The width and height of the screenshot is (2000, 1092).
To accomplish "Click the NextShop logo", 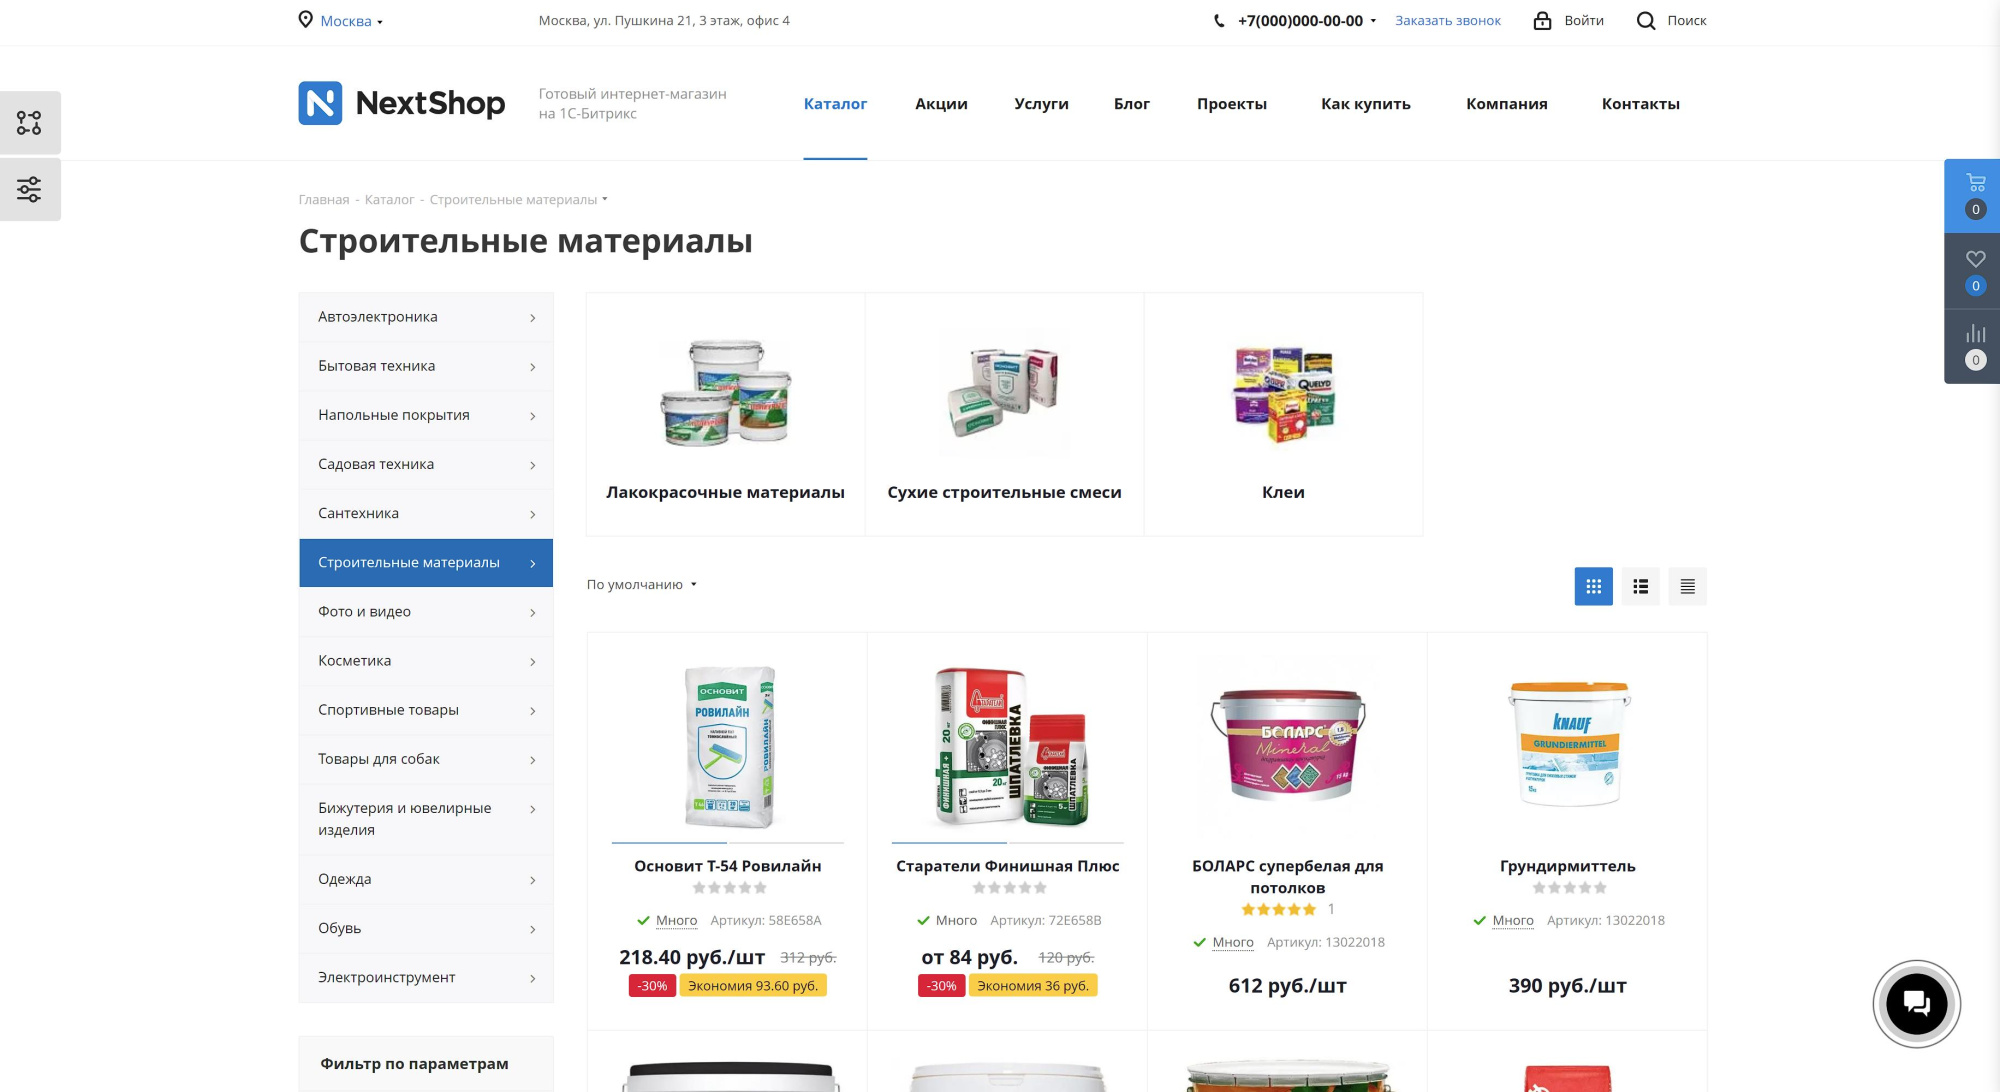I will 402,103.
